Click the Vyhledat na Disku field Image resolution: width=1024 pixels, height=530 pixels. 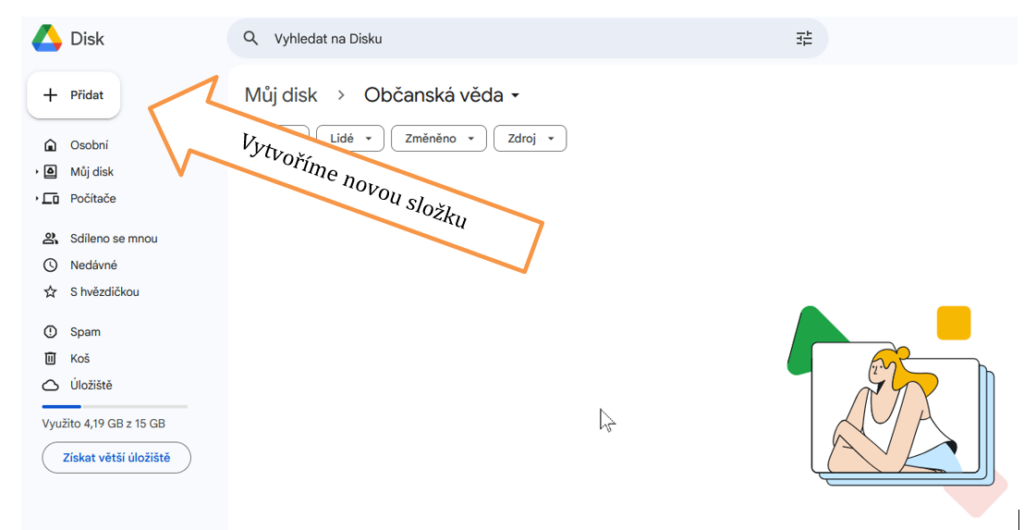click(x=520, y=39)
